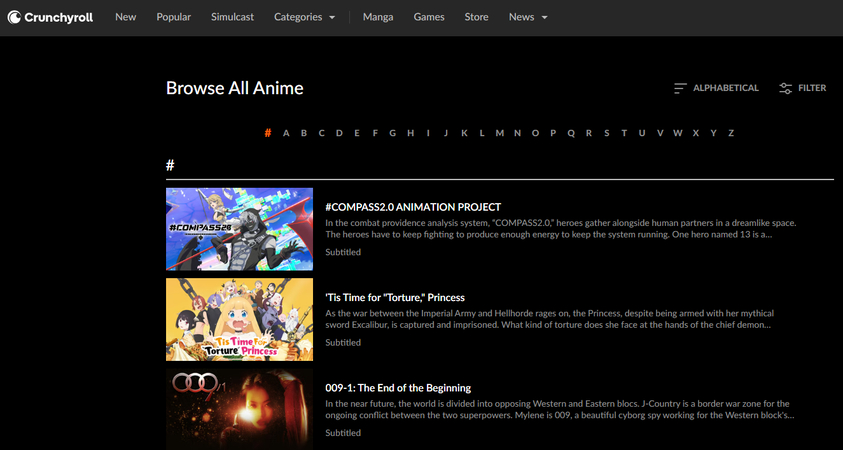This screenshot has height=450, width=843.
Task: Jump to letter B
Action: (x=304, y=133)
